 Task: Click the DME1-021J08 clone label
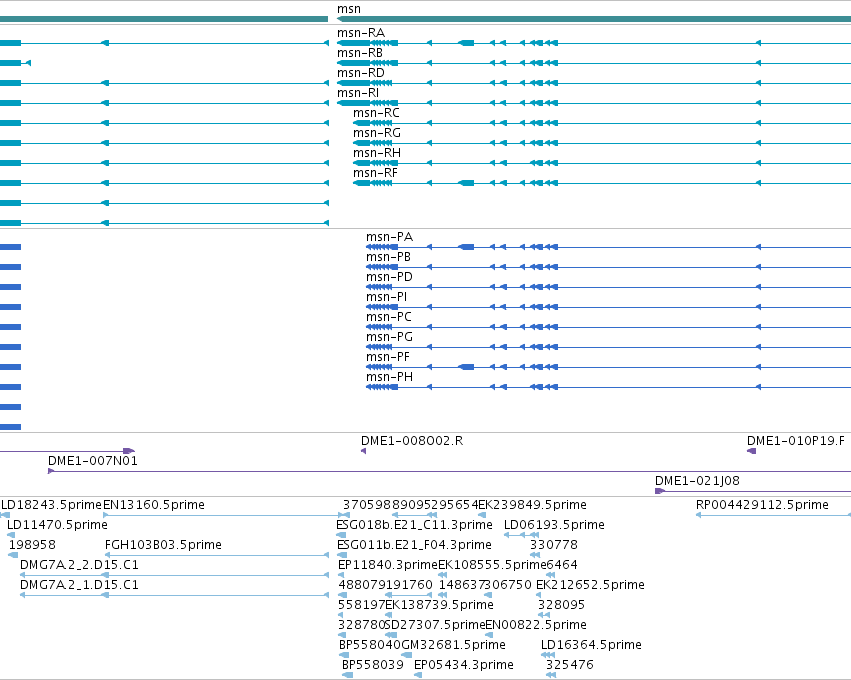697,482
